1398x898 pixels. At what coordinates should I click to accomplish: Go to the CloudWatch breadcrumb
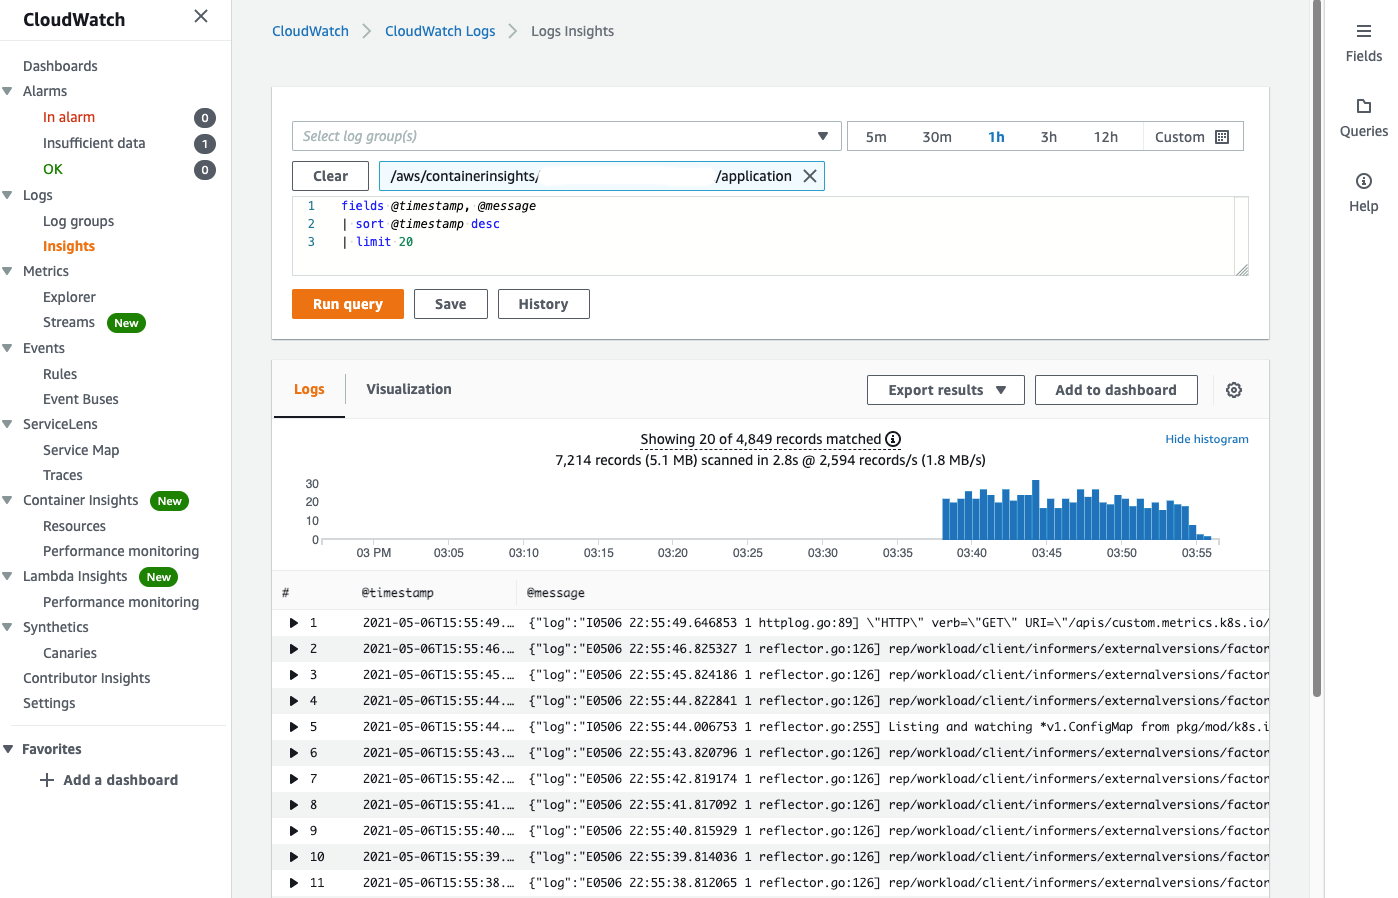310,31
